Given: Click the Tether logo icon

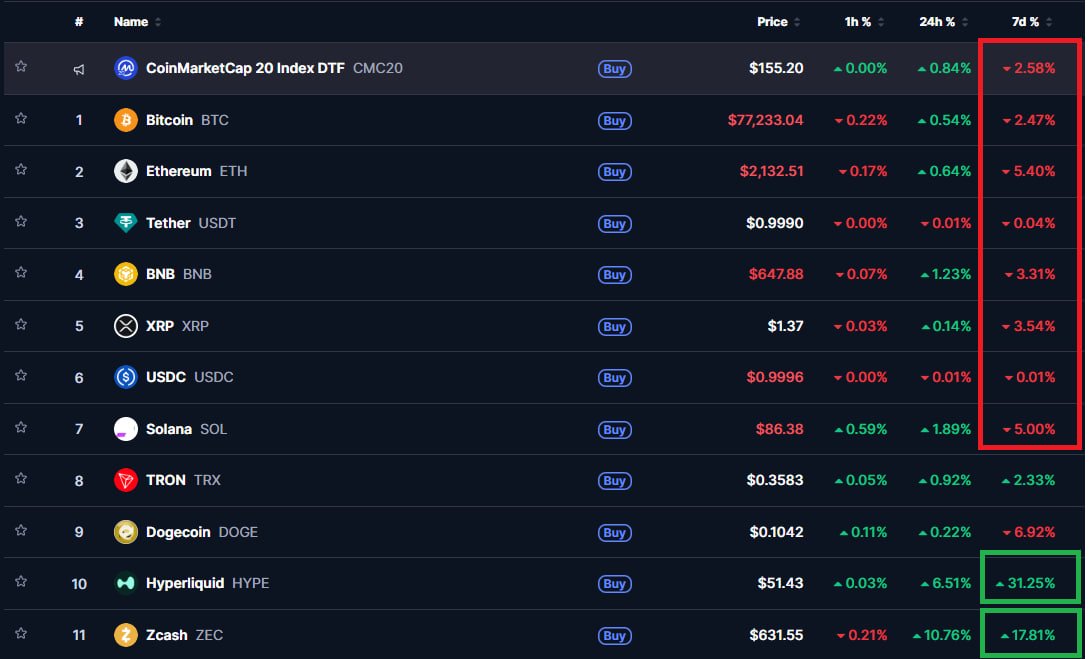Looking at the screenshot, I should pyautogui.click(x=126, y=223).
